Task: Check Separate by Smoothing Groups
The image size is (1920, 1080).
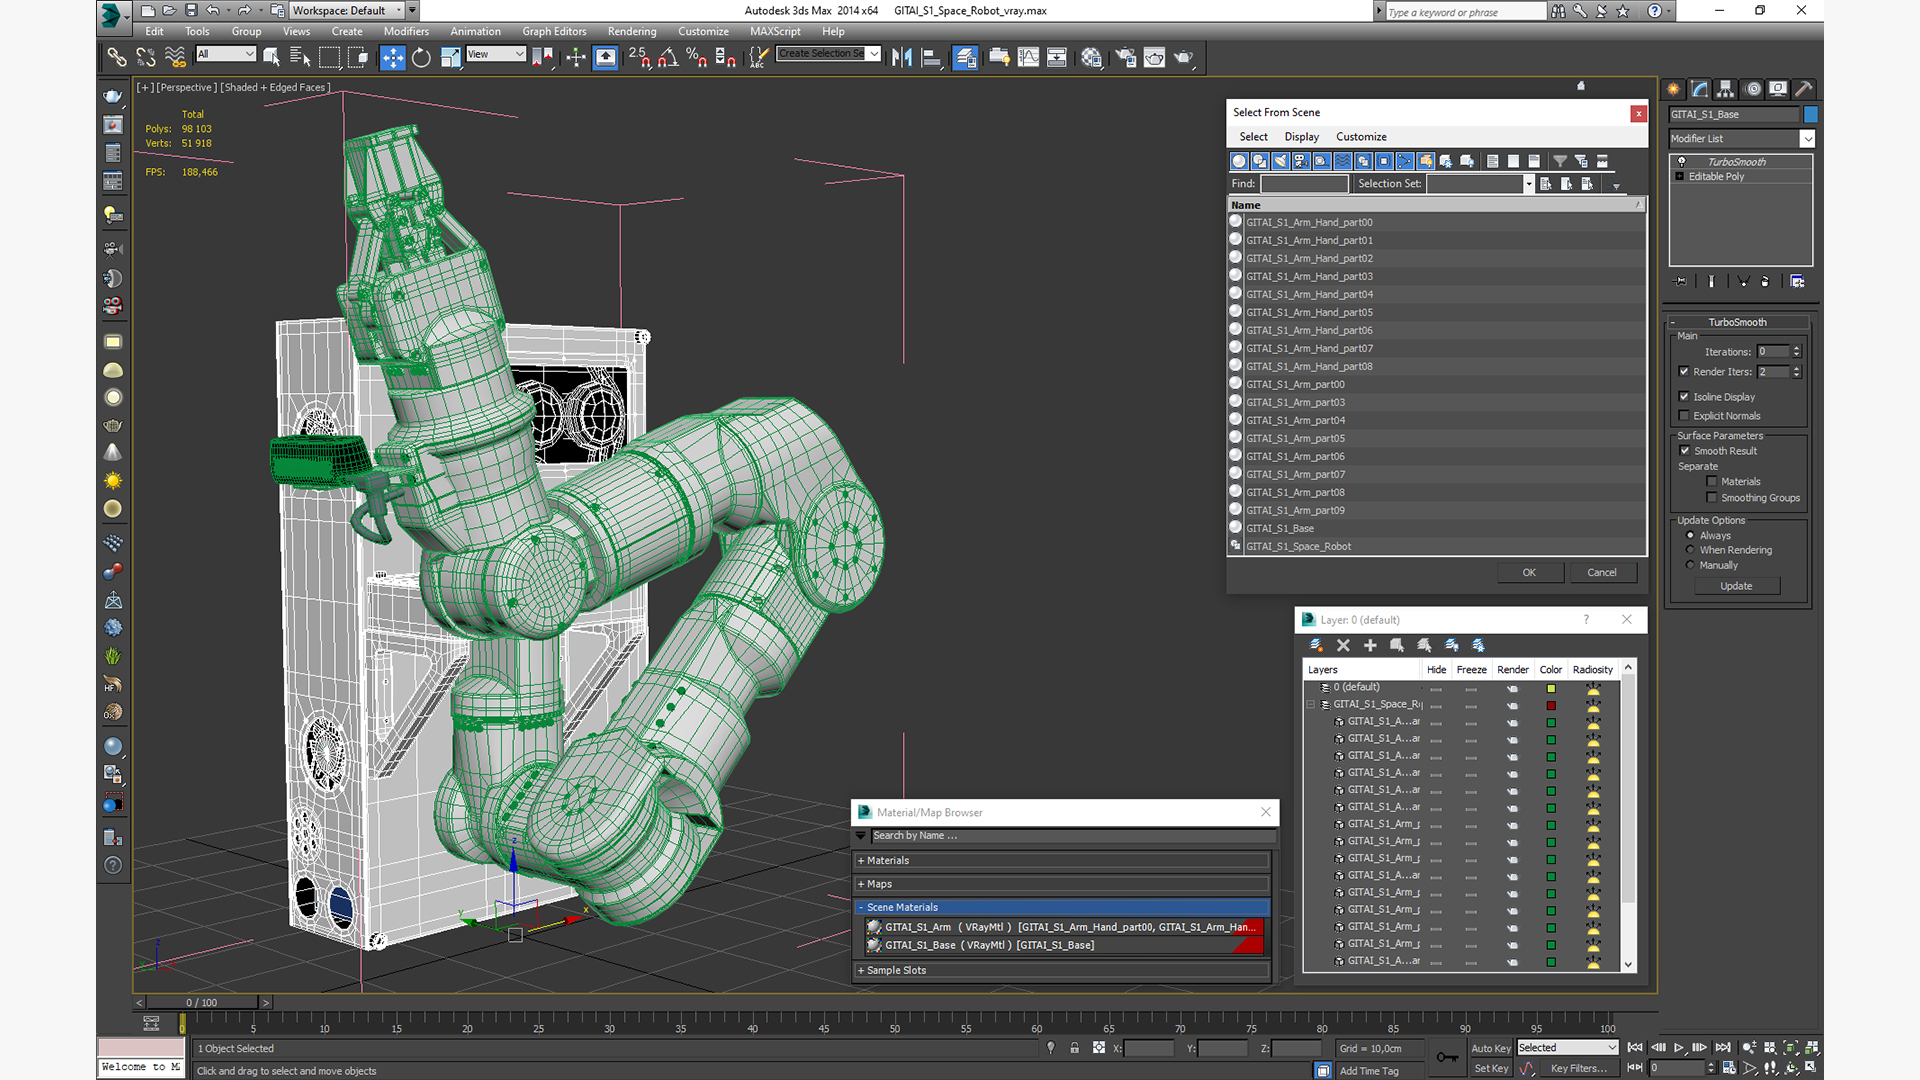Action: [1712, 498]
